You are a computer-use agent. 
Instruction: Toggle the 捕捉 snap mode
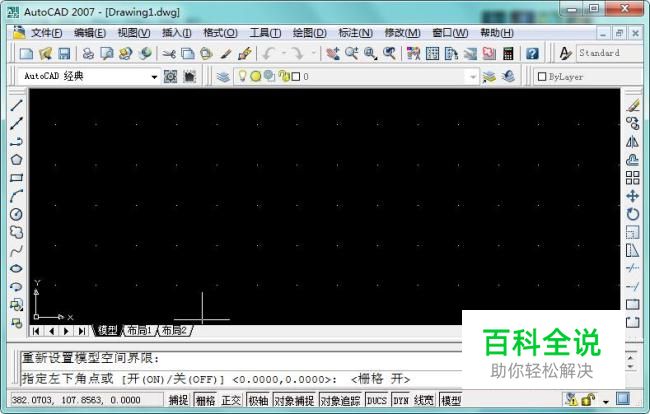tap(178, 400)
